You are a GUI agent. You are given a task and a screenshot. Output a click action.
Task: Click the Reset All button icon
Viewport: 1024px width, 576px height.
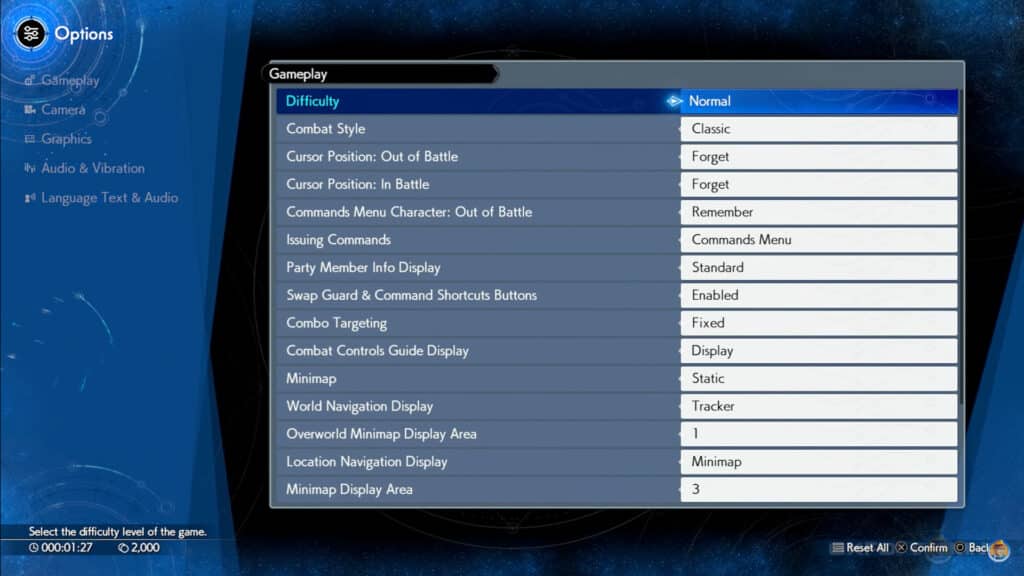tap(837, 547)
